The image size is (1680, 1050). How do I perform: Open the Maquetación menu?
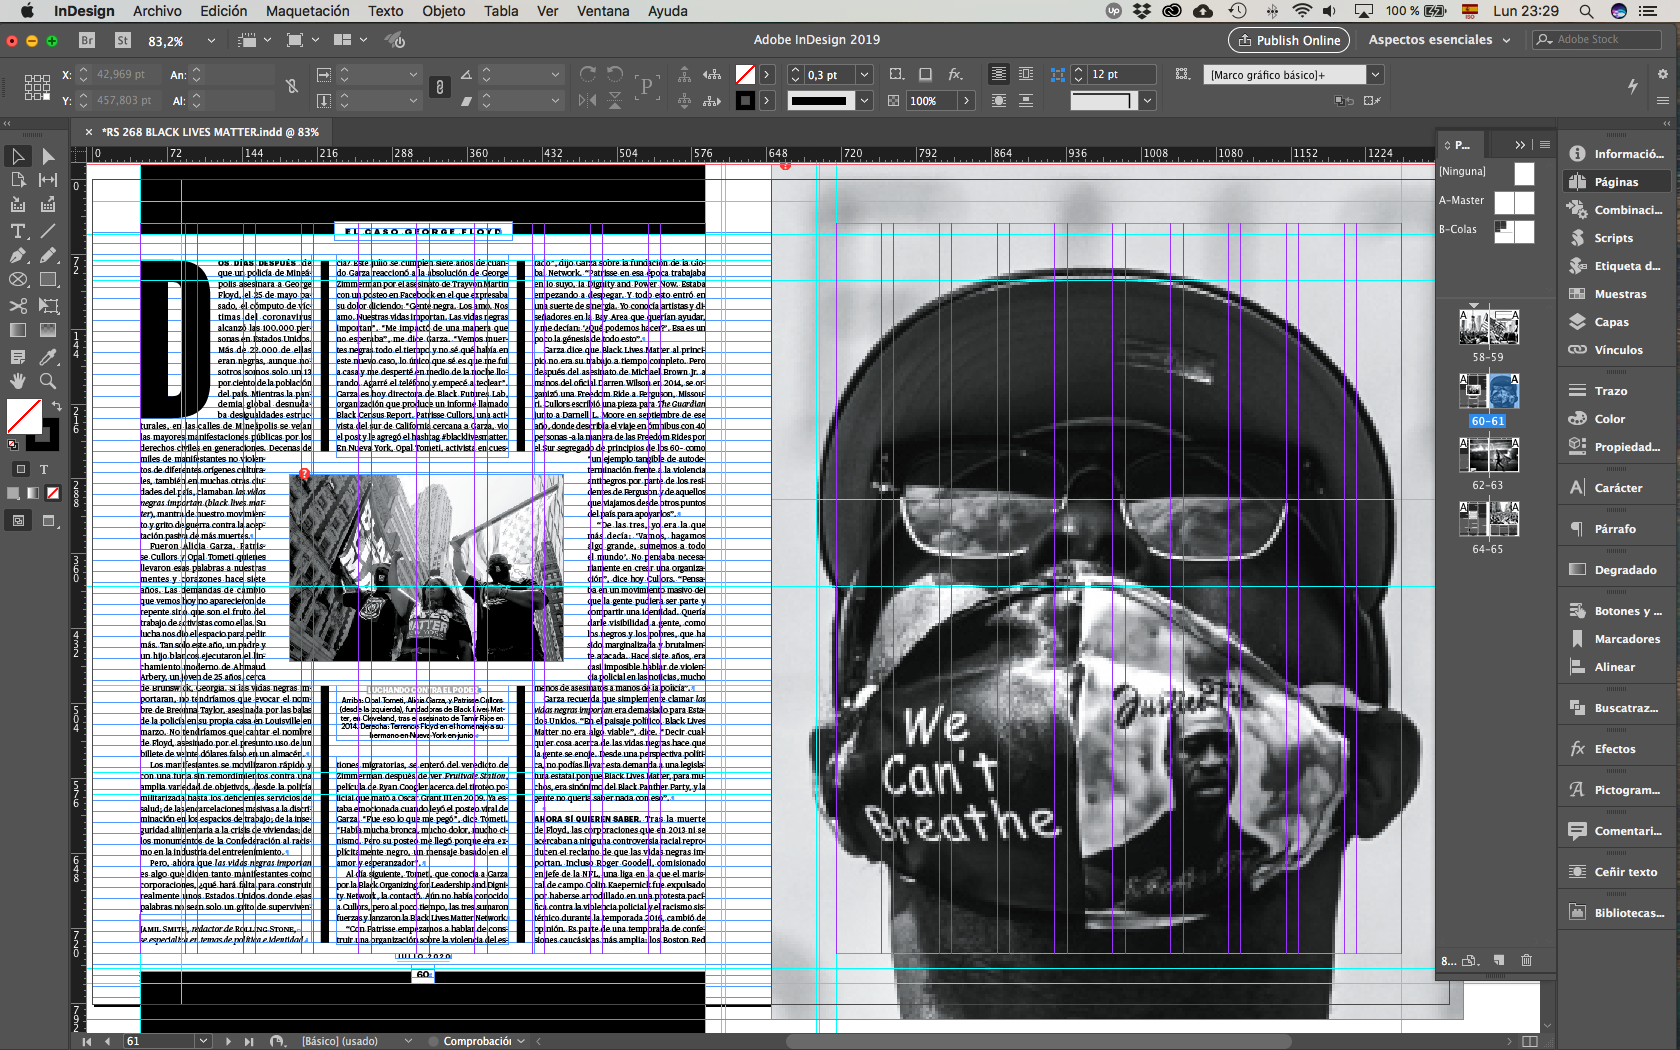click(307, 11)
